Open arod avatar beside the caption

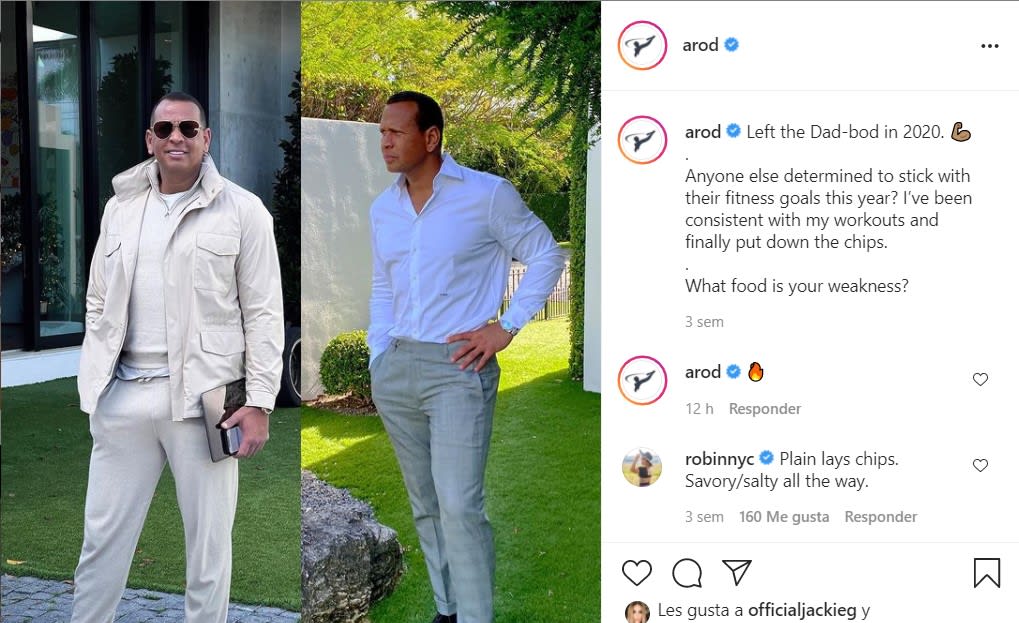tap(642, 140)
